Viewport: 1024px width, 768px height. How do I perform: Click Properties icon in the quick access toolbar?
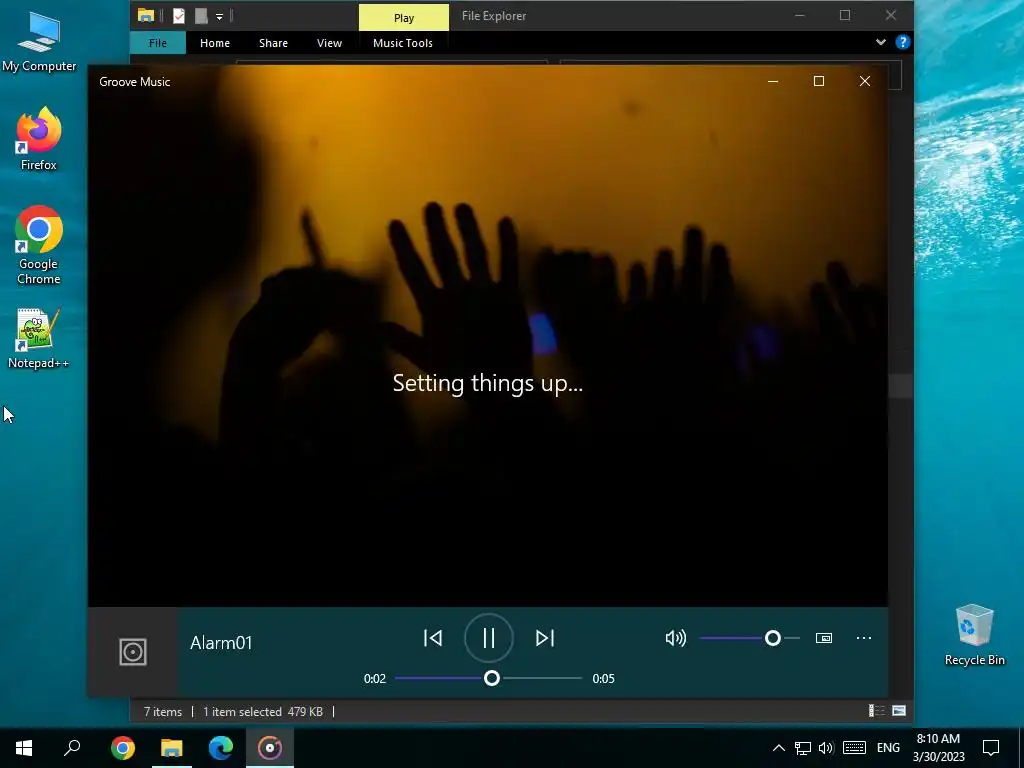pyautogui.click(x=178, y=16)
